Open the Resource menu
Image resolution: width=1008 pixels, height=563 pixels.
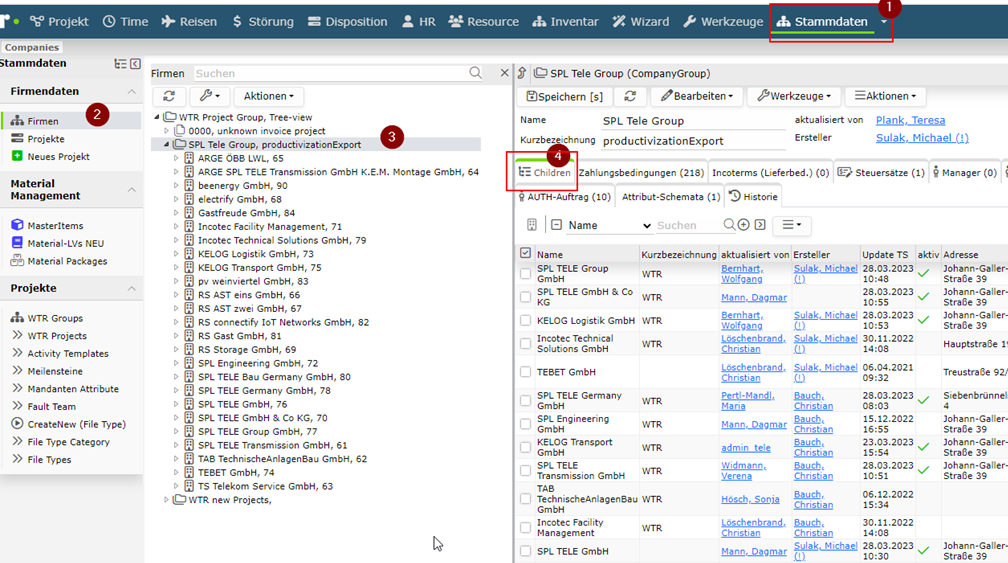[x=483, y=21]
